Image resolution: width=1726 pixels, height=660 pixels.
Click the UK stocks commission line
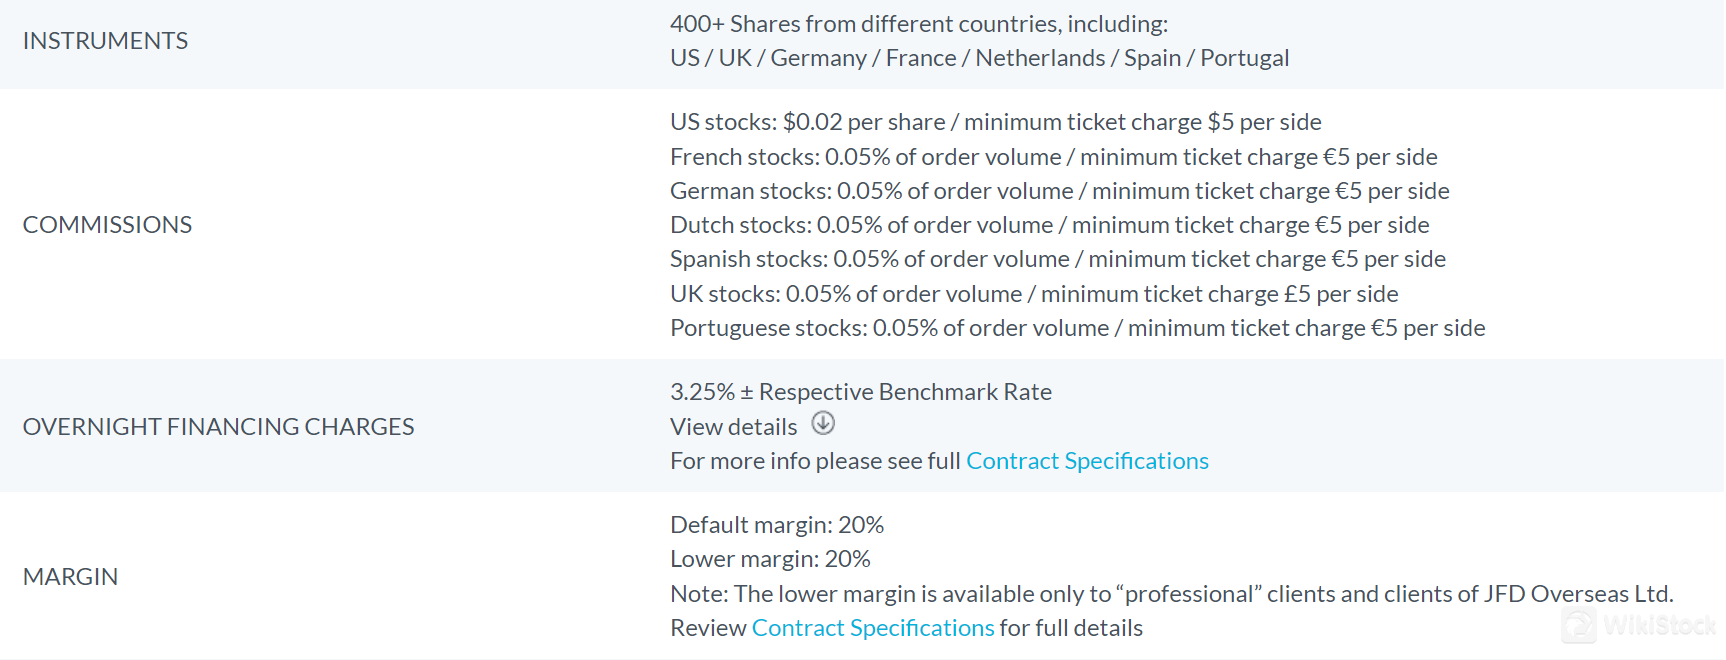click(x=1034, y=294)
